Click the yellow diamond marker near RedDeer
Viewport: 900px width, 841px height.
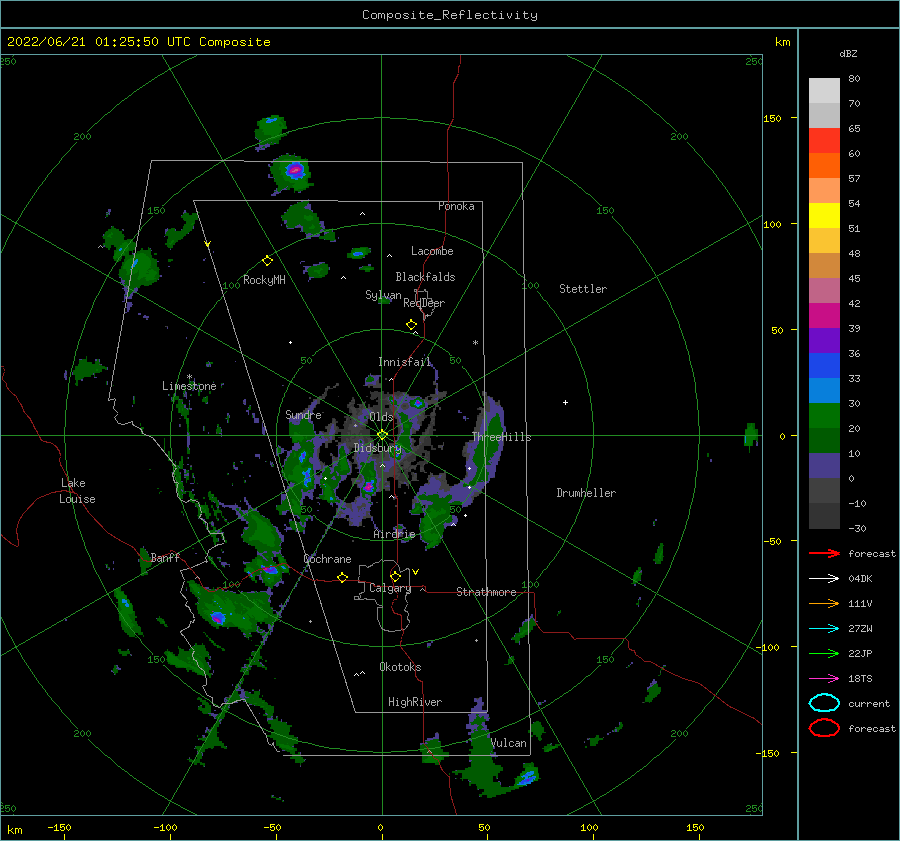(411, 325)
